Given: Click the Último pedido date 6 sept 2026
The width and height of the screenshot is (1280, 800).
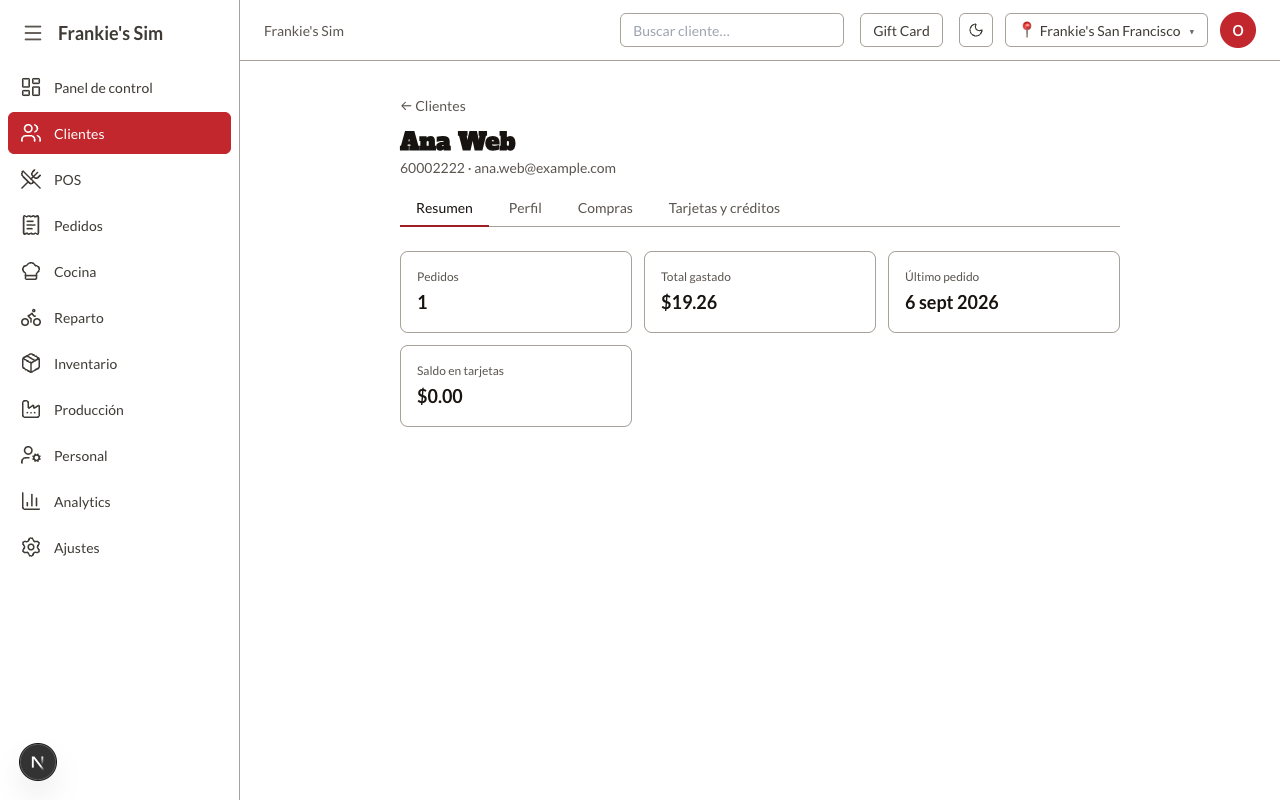Looking at the screenshot, I should click(952, 303).
